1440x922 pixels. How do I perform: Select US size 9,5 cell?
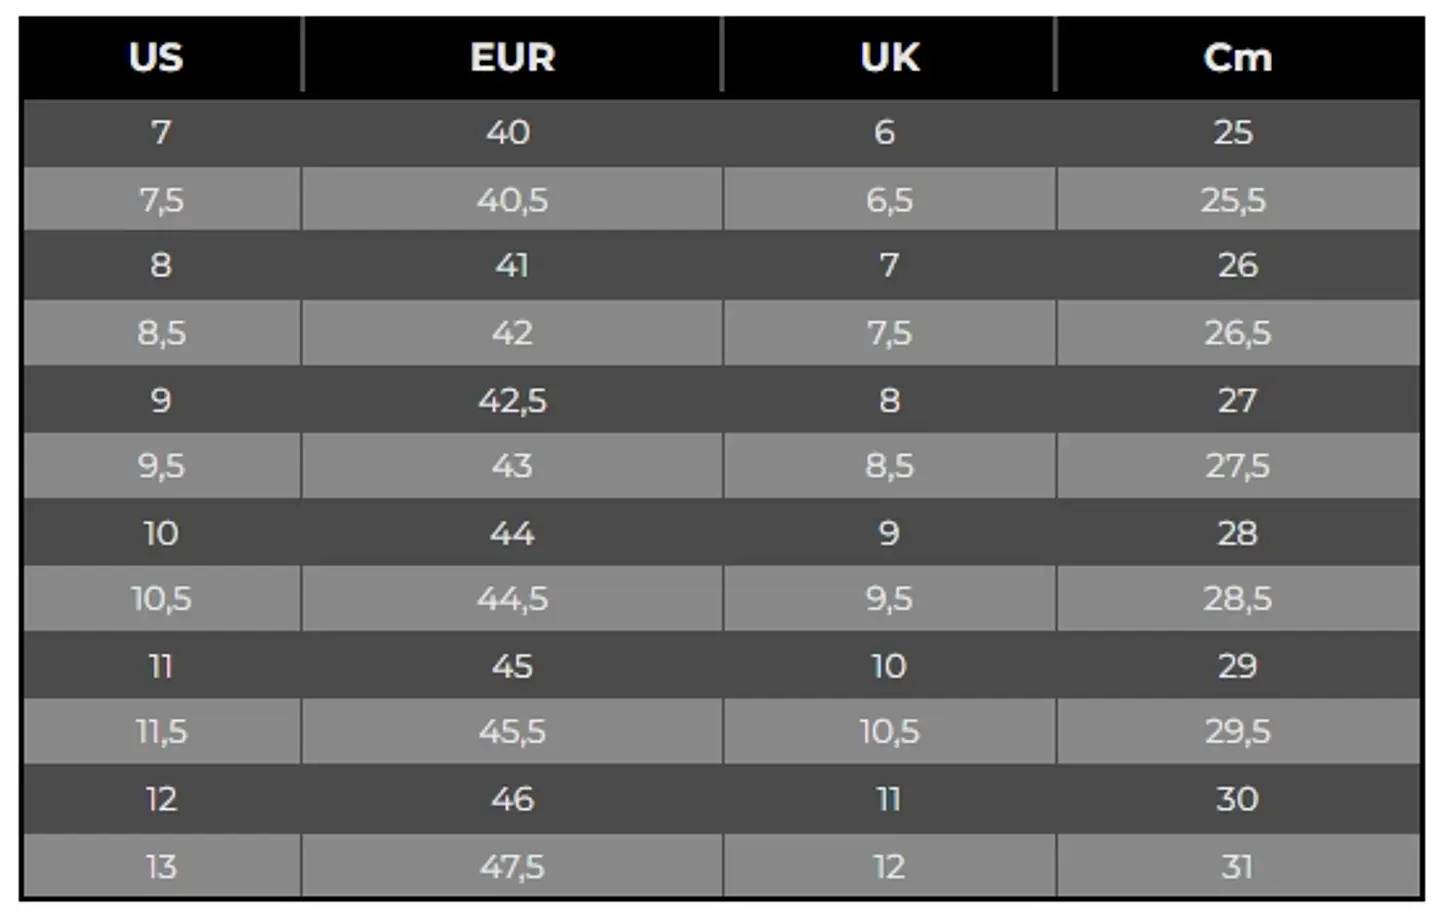[161, 466]
